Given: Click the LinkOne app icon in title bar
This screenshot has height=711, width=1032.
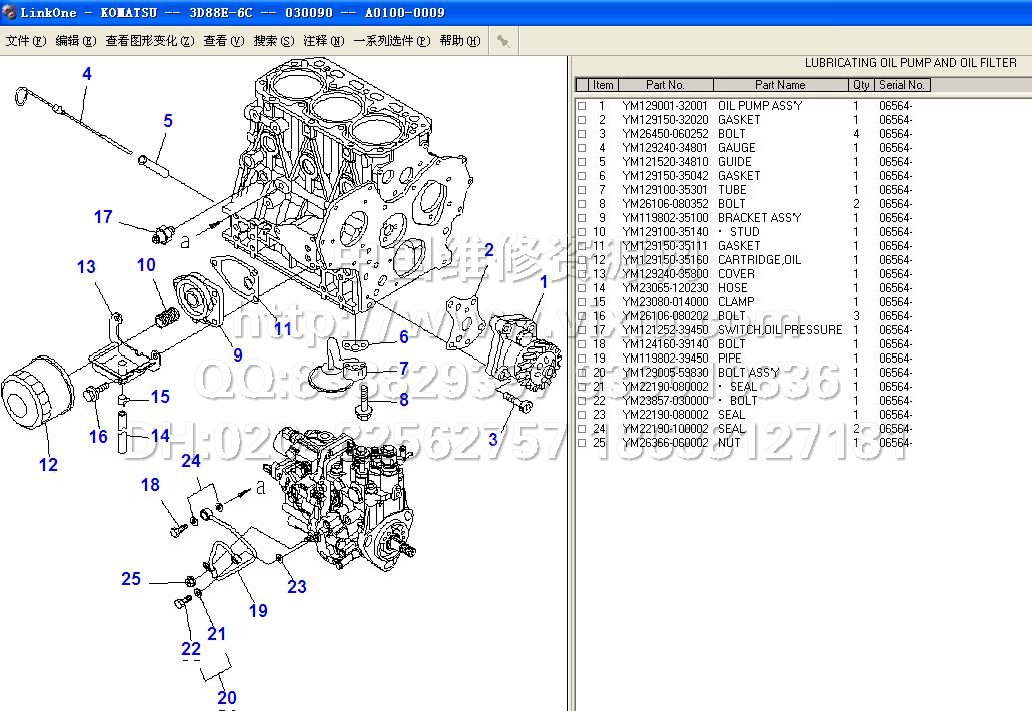Looking at the screenshot, I should [9, 12].
